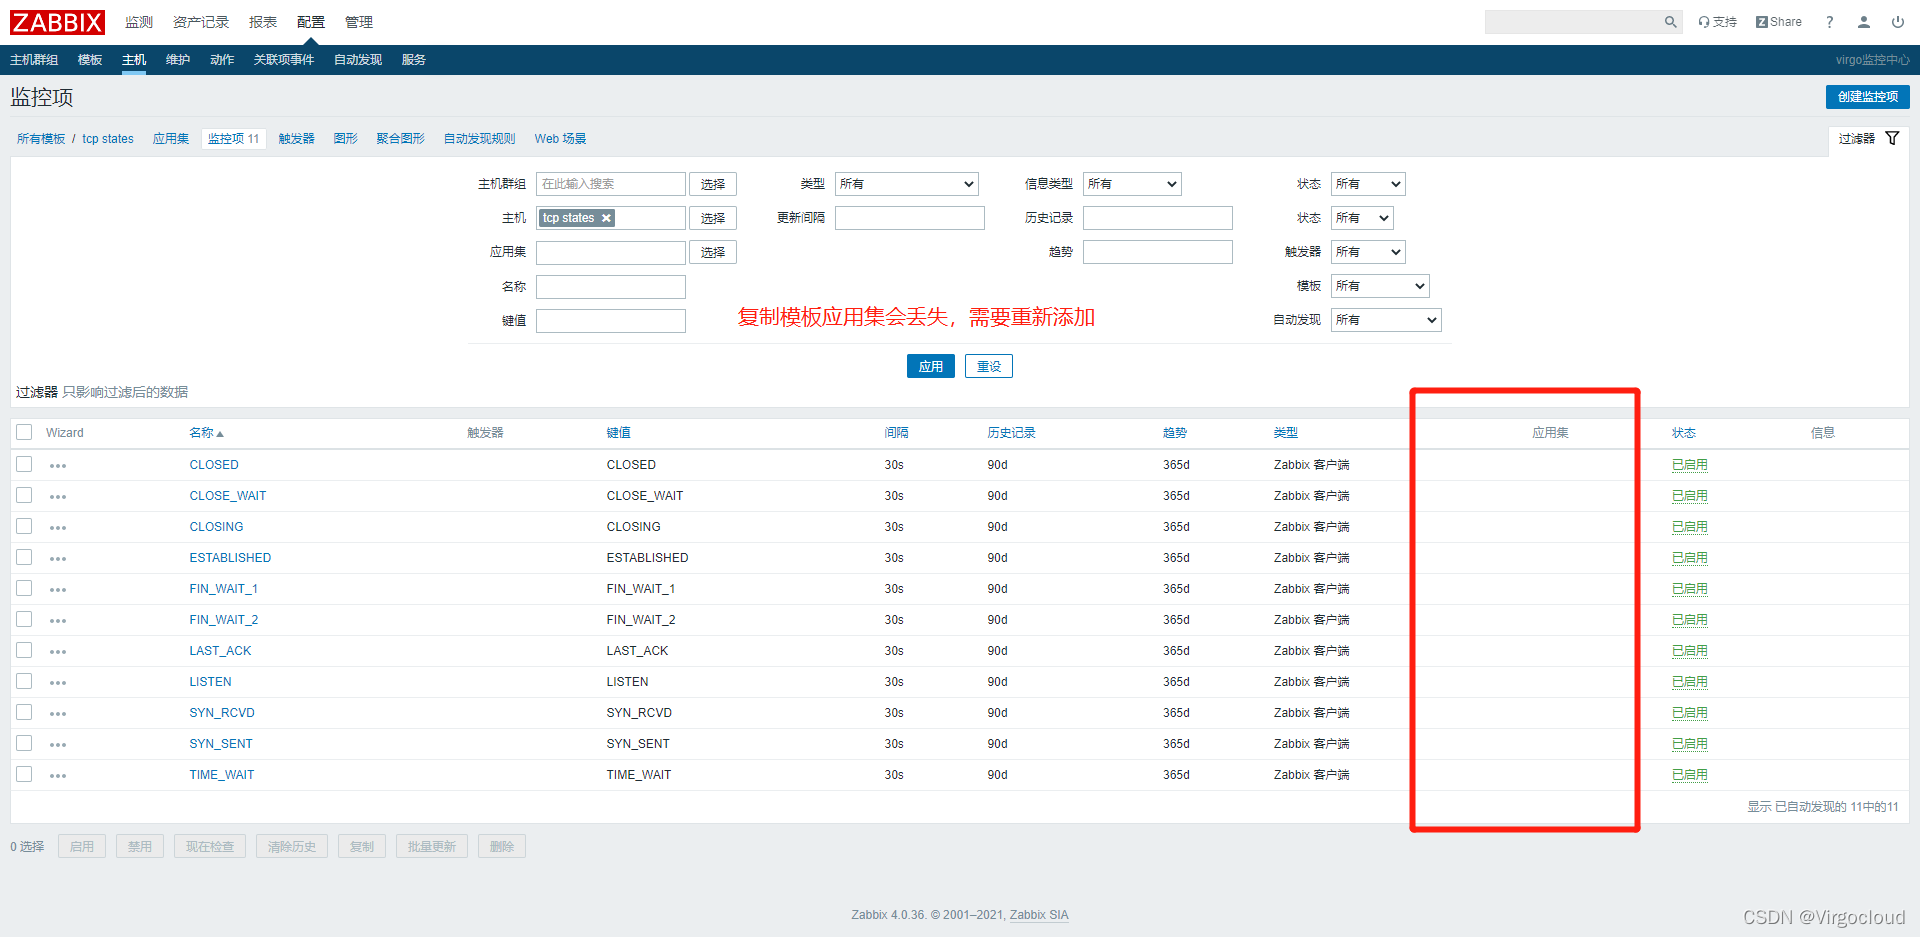Expand the 模板 filter dropdown
Viewport: 1920px width, 937px height.
pos(1380,286)
